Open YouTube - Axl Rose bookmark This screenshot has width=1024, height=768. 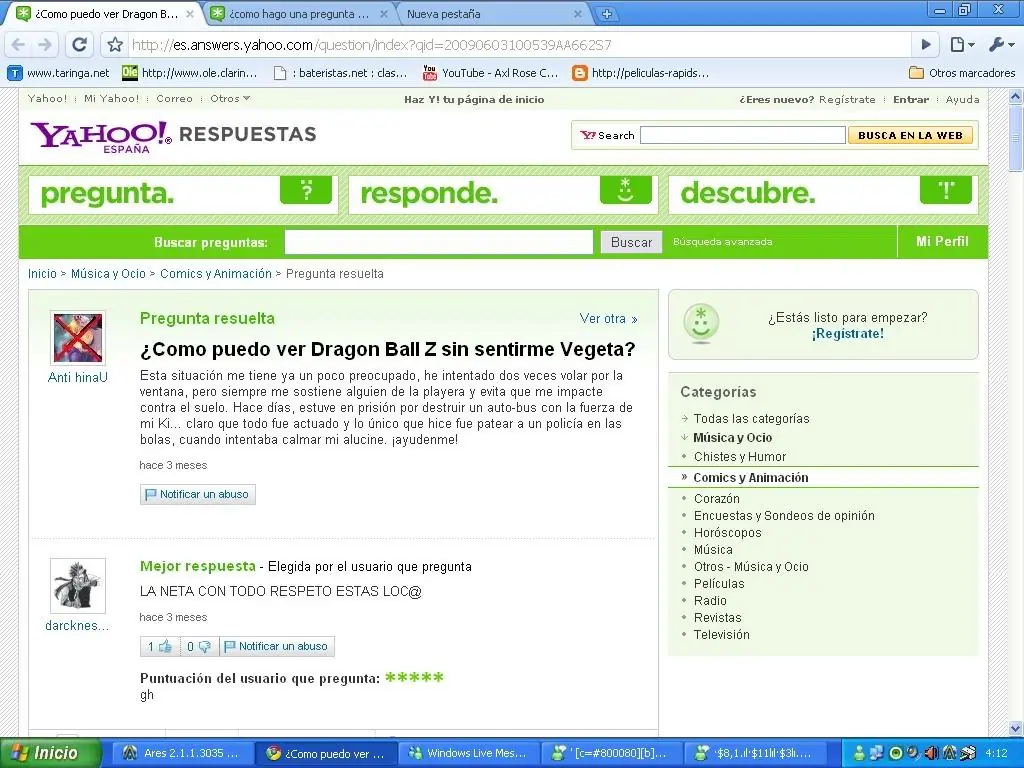(490, 73)
